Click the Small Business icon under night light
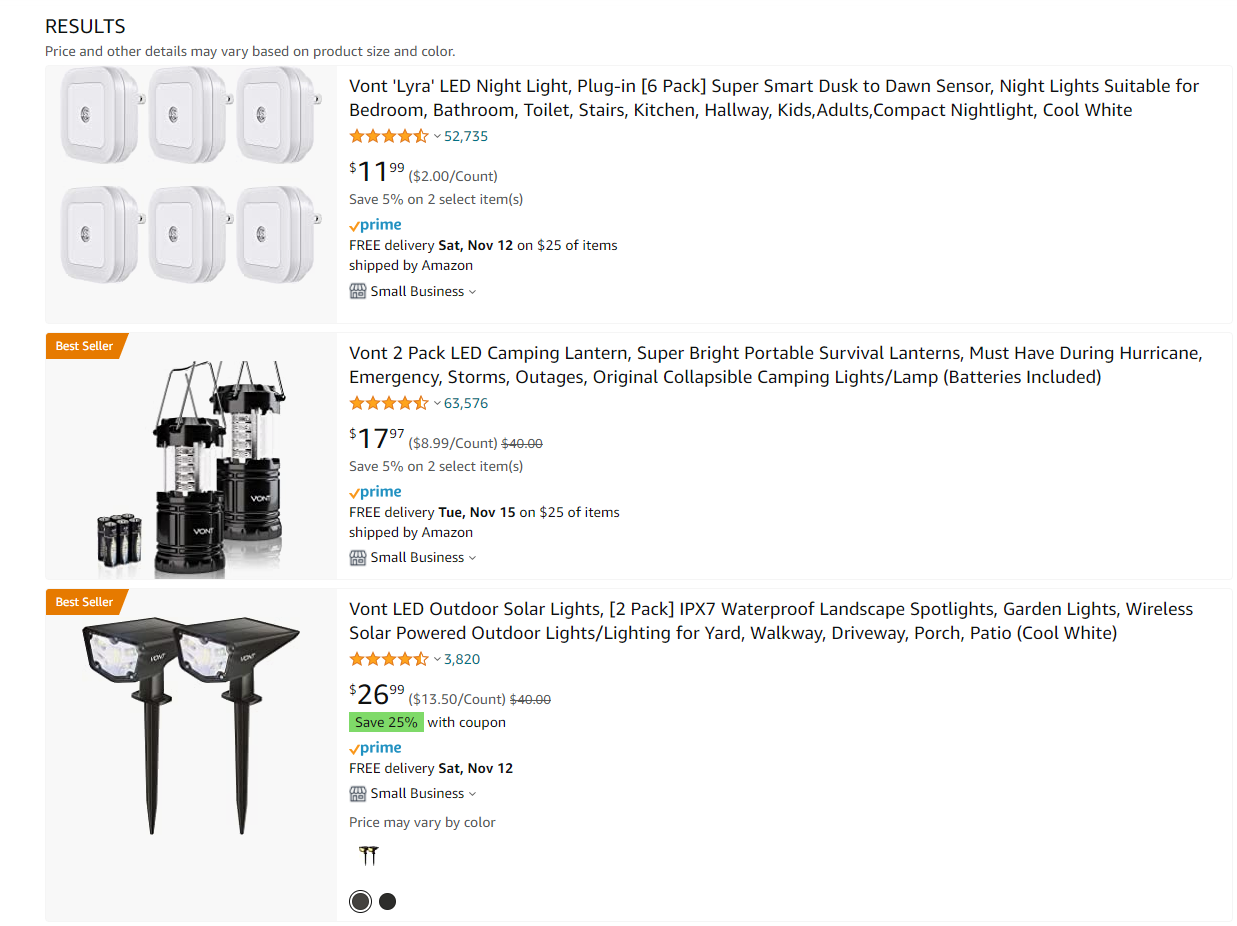 (358, 291)
